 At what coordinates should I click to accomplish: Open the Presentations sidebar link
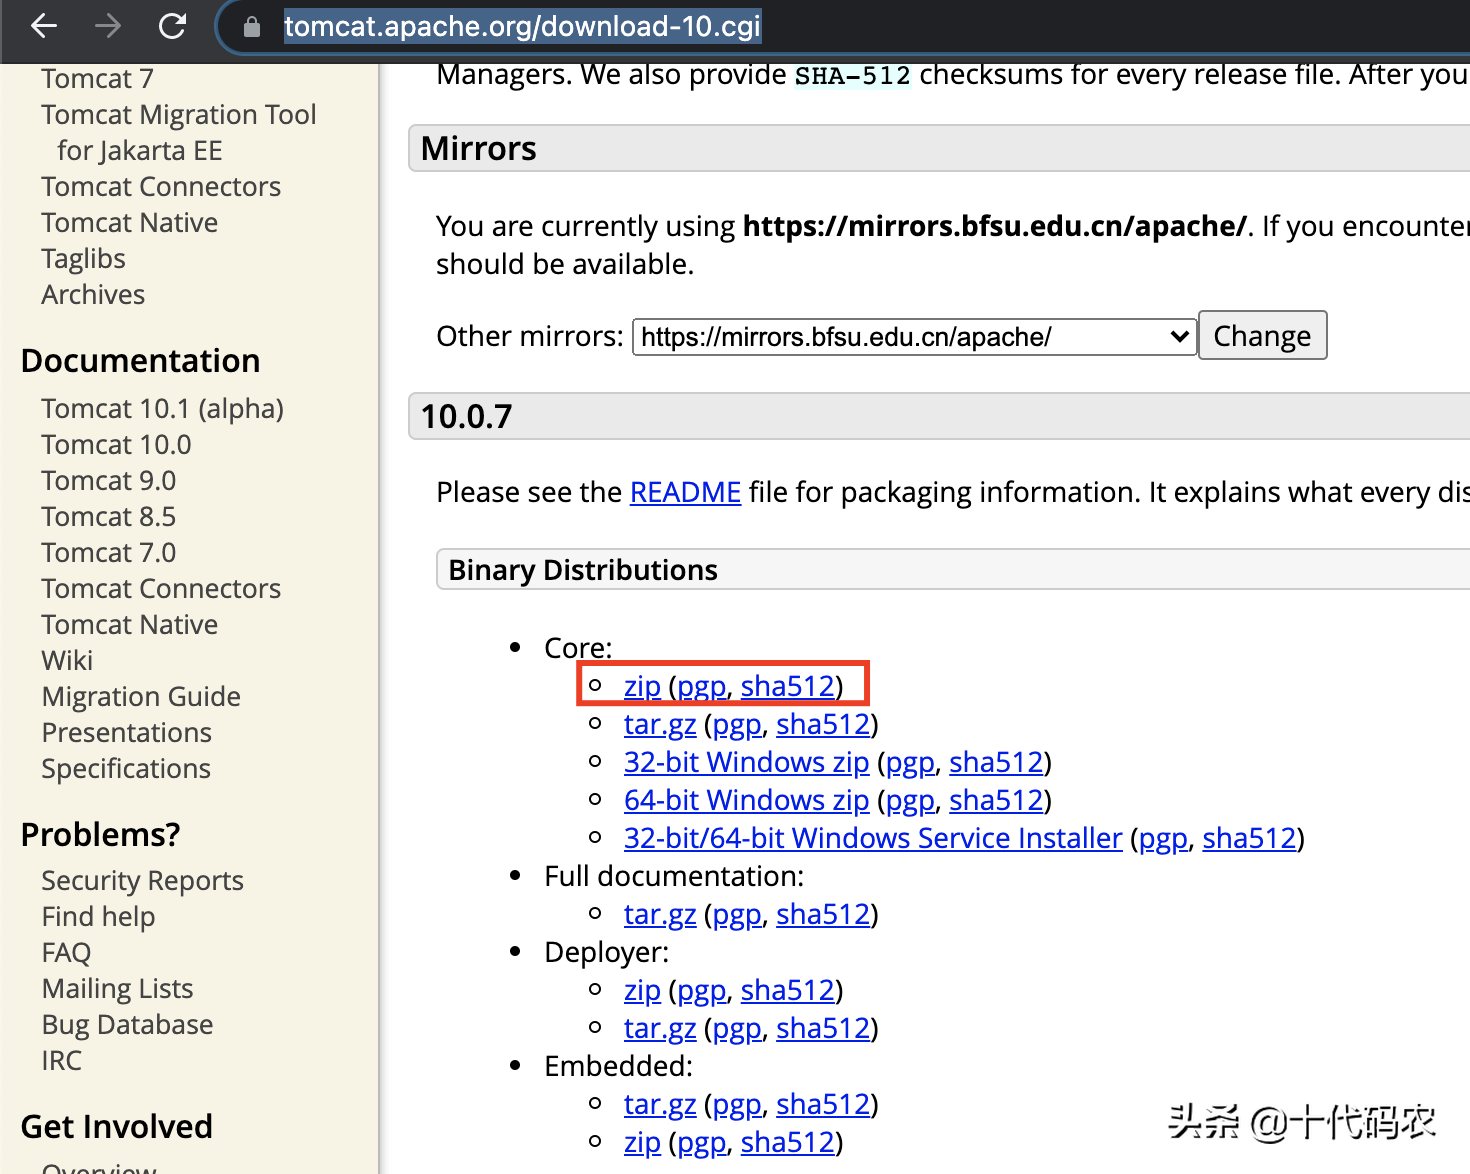coord(127,732)
